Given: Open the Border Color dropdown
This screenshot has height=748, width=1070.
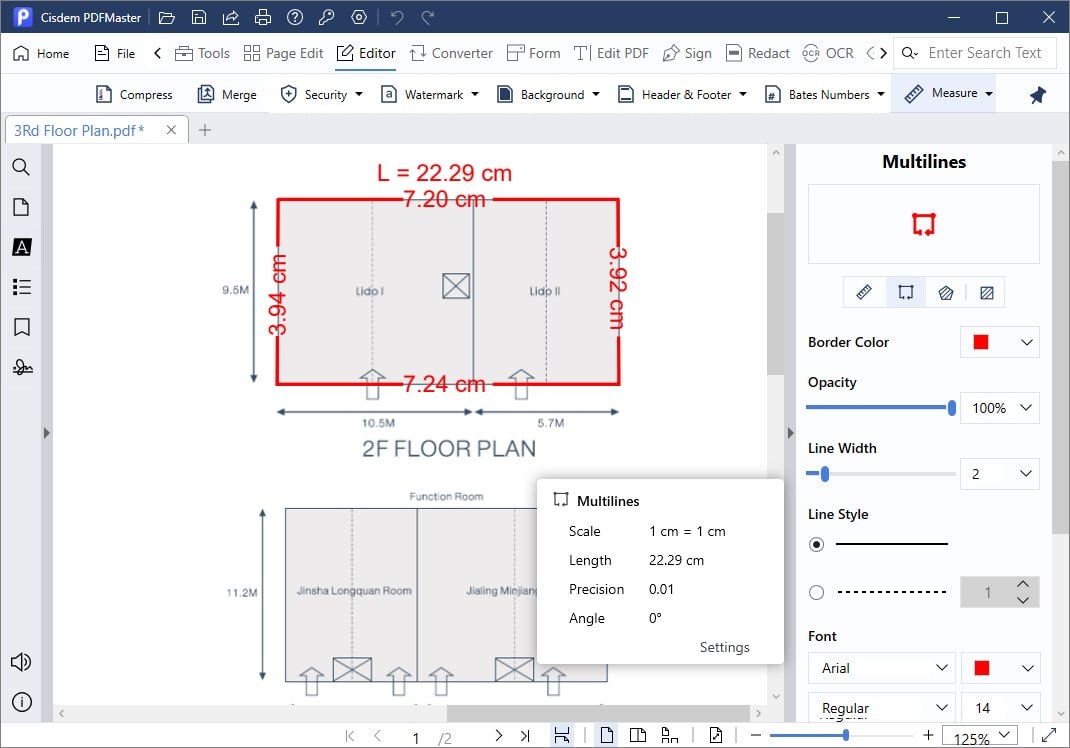Looking at the screenshot, I should pos(999,342).
